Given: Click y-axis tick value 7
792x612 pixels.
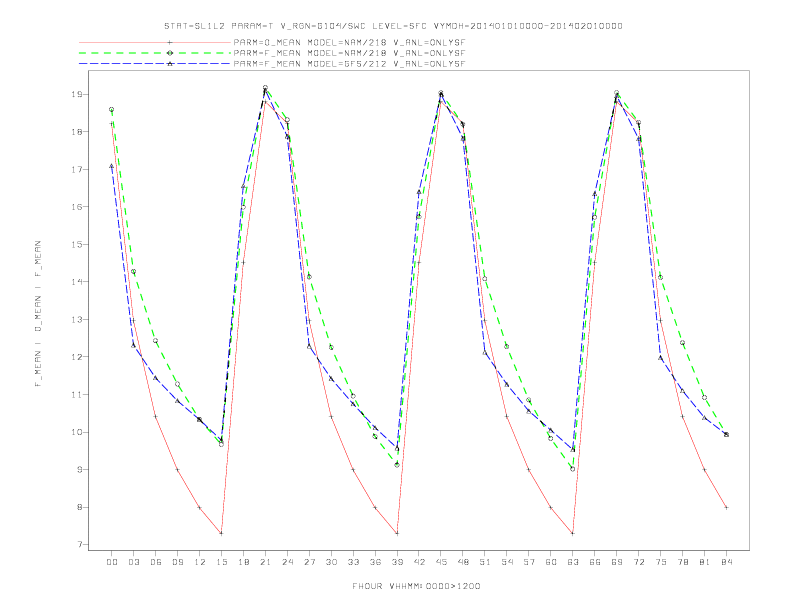Looking at the screenshot, I should (81, 545).
